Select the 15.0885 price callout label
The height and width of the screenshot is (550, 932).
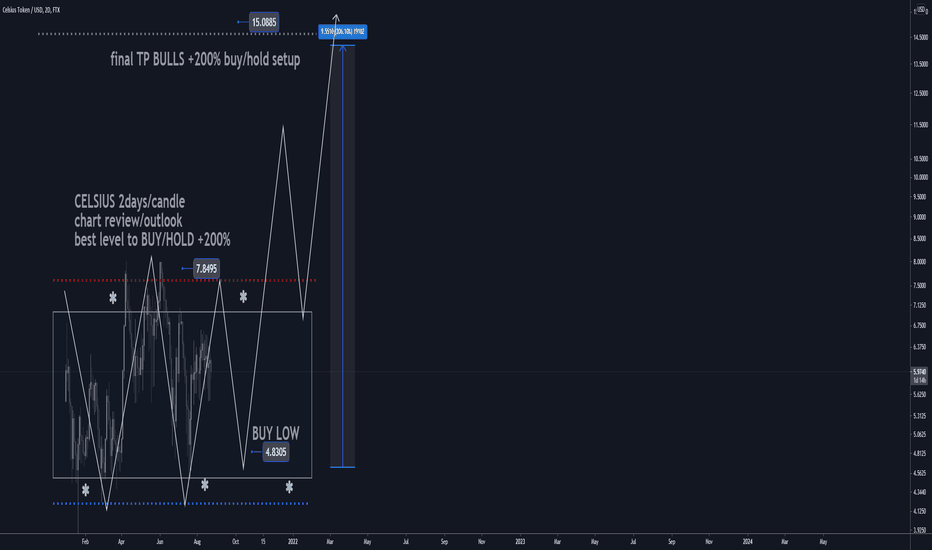point(264,23)
